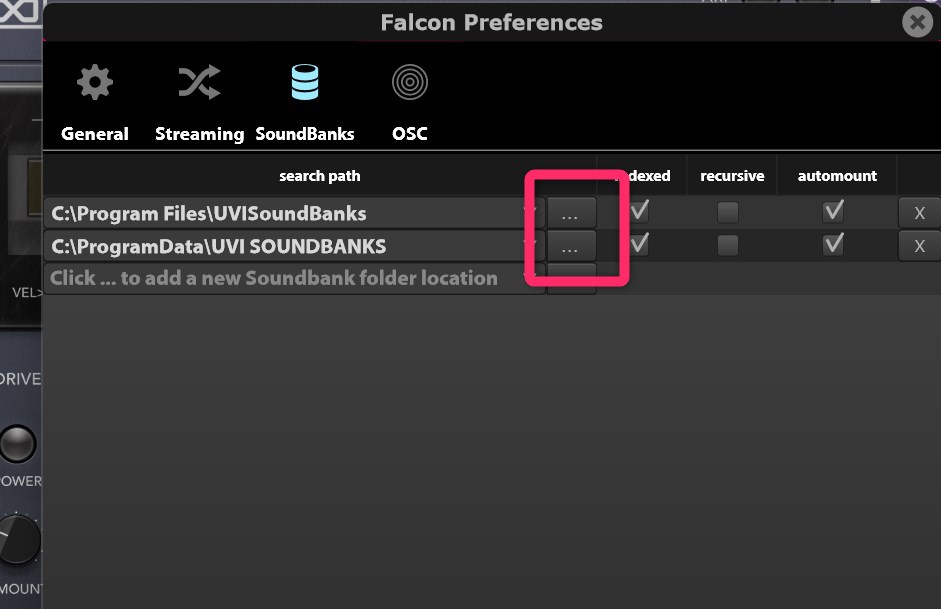Screen dimensions: 941x609
Task: Open the Streaming shuffle icon
Action: click(x=199, y=83)
